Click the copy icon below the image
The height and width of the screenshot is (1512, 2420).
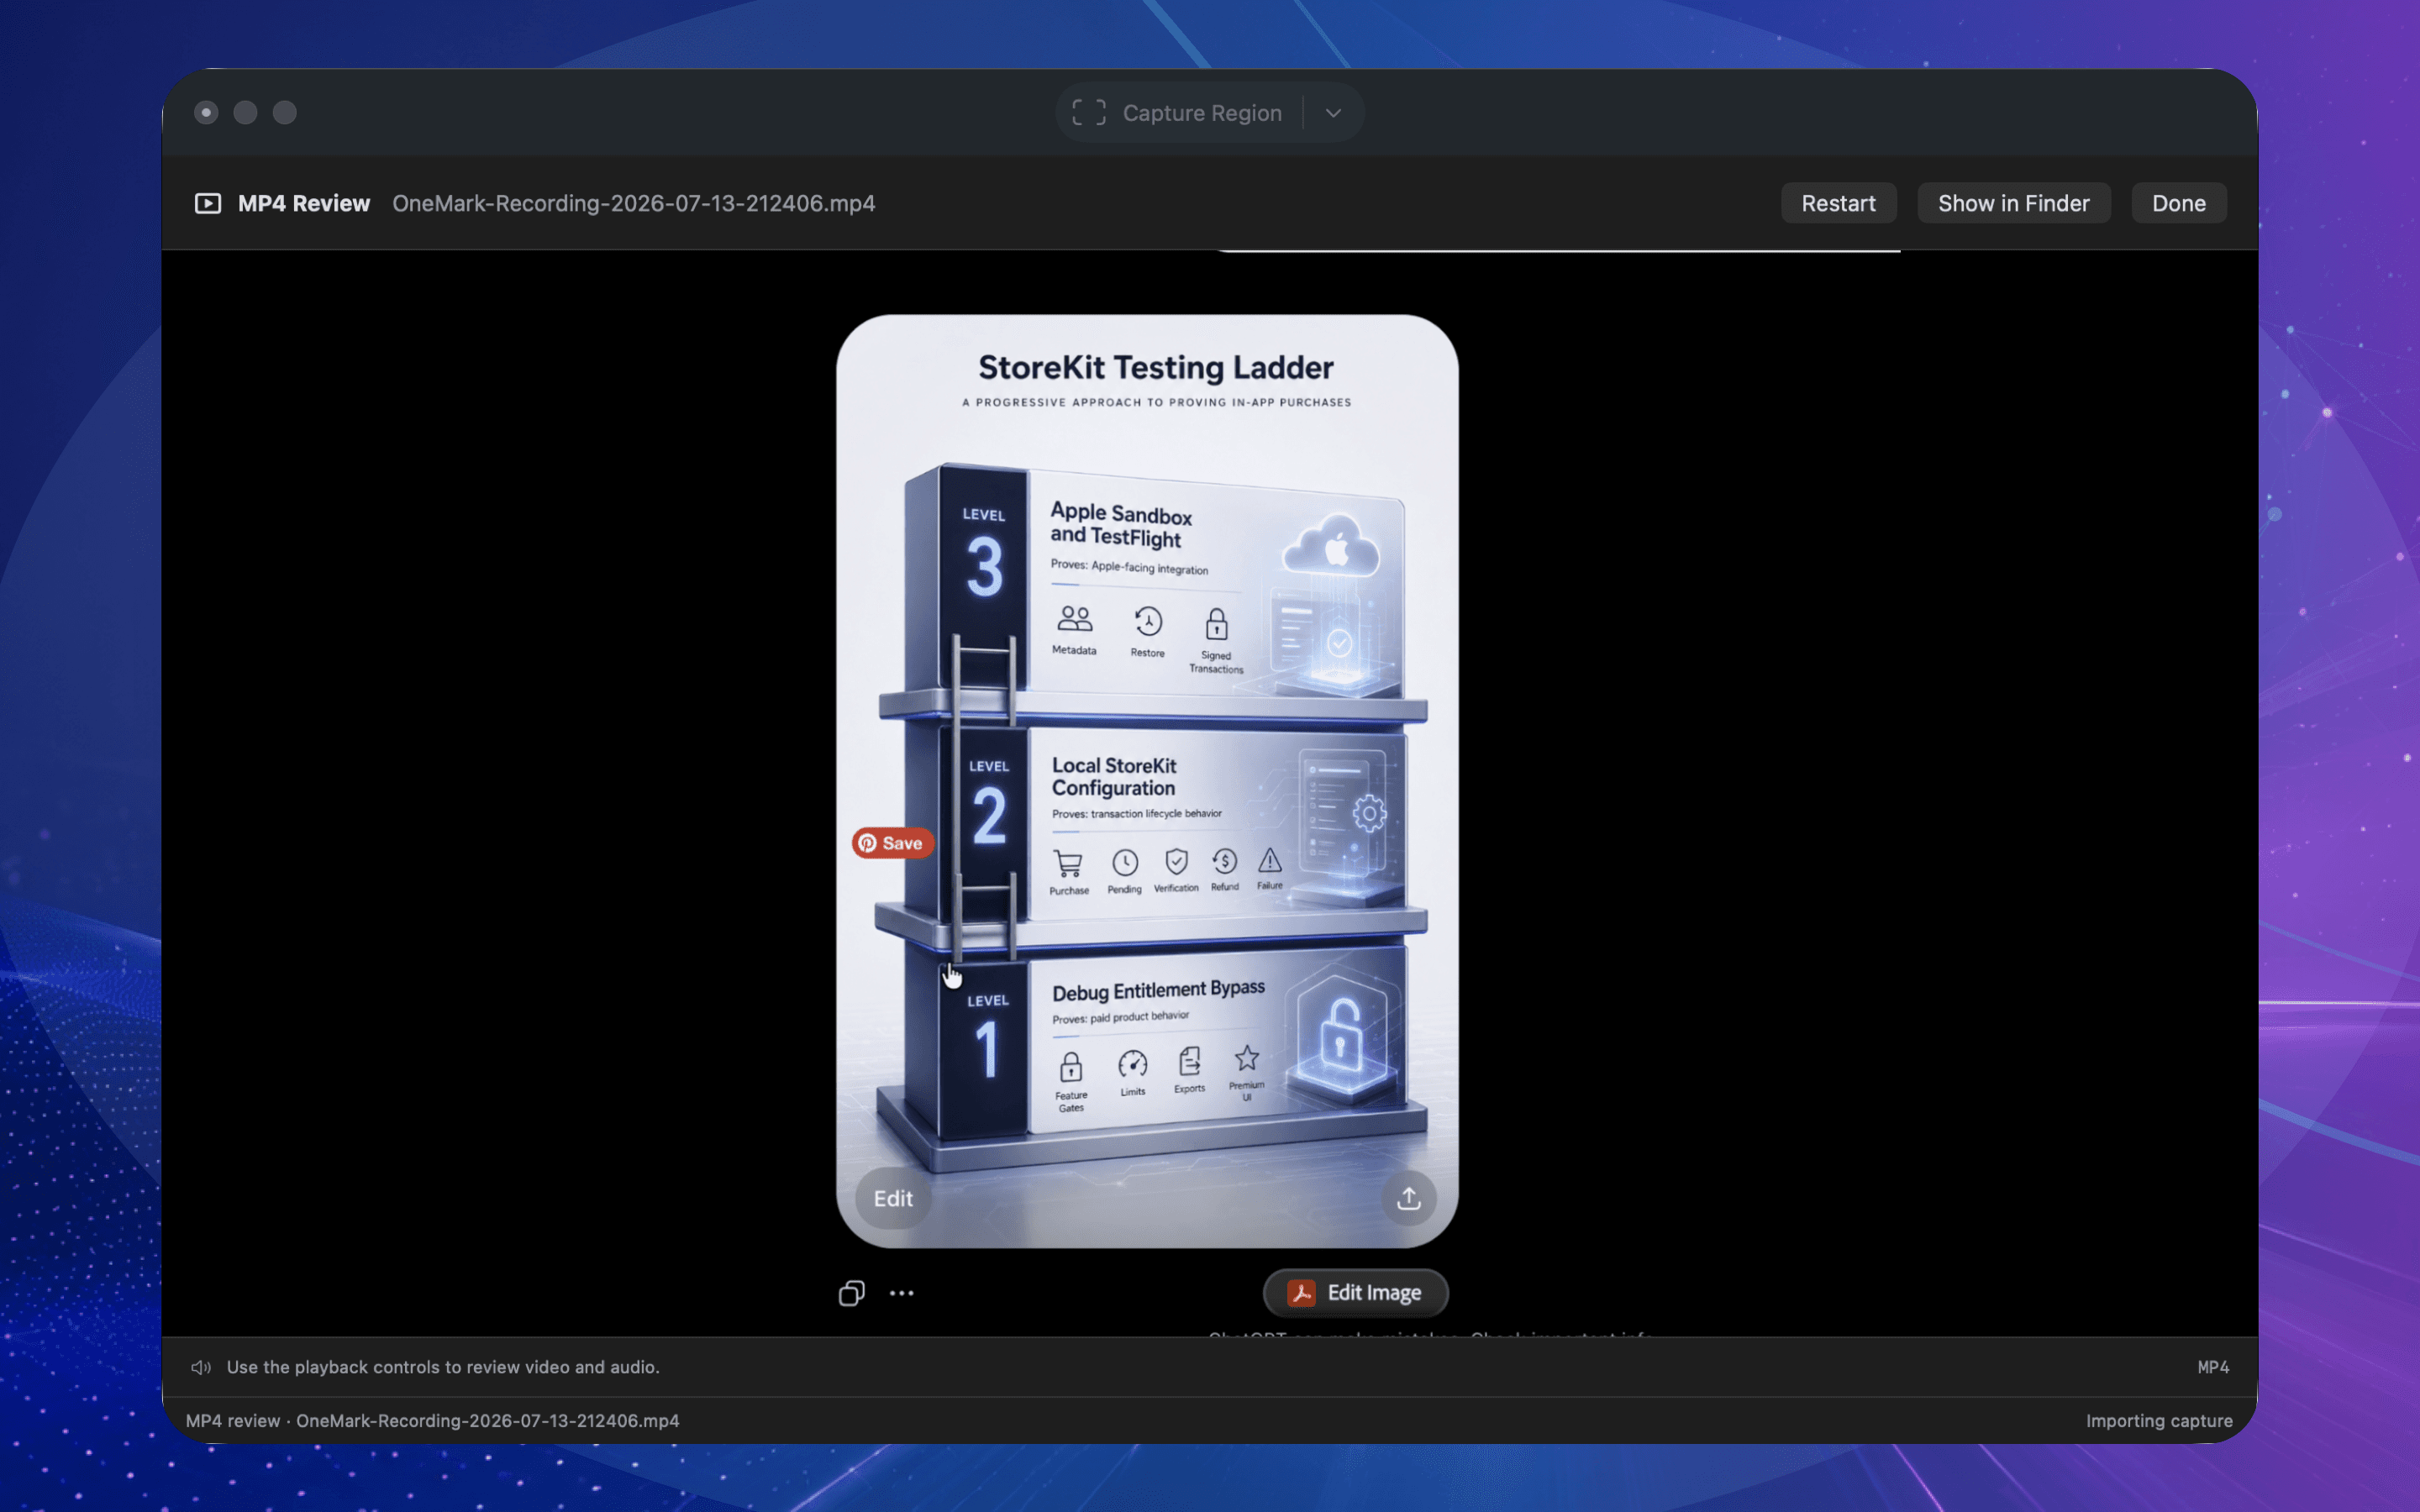click(x=851, y=1293)
